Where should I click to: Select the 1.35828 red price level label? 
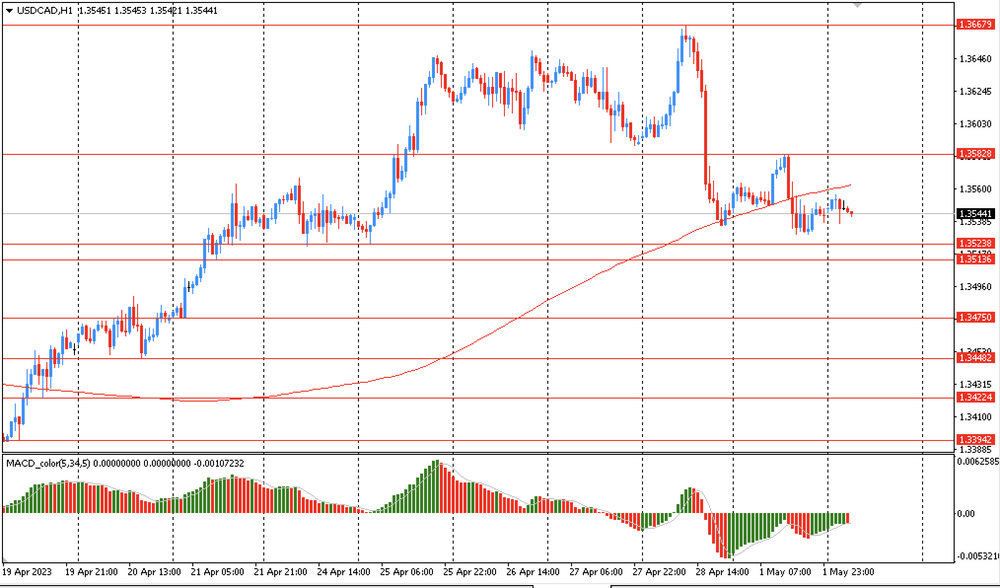975,154
